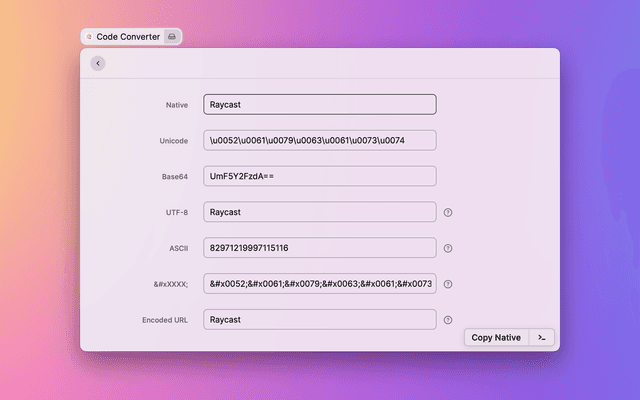Image resolution: width=640 pixels, height=400 pixels.
Task: Click into the Unicode input field
Action: point(320,140)
